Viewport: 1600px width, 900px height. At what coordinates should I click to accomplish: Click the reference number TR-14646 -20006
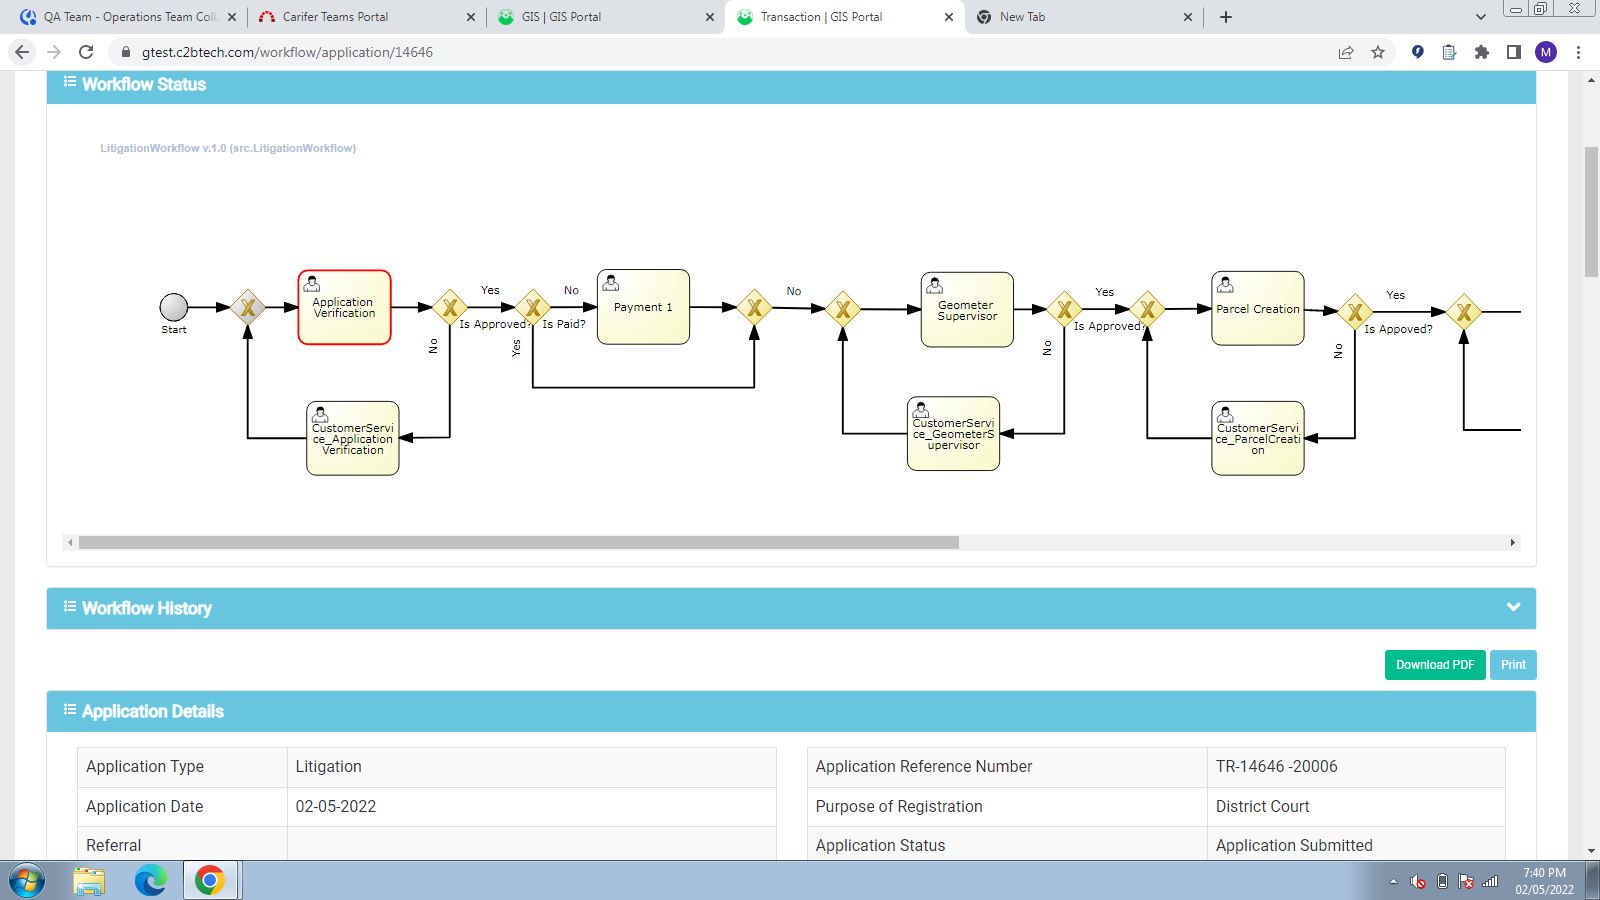coord(1276,767)
